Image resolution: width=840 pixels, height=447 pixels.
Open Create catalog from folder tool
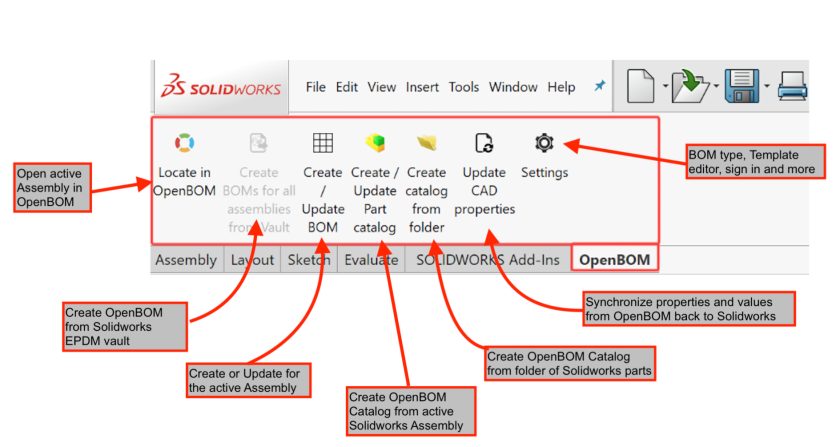click(x=426, y=143)
